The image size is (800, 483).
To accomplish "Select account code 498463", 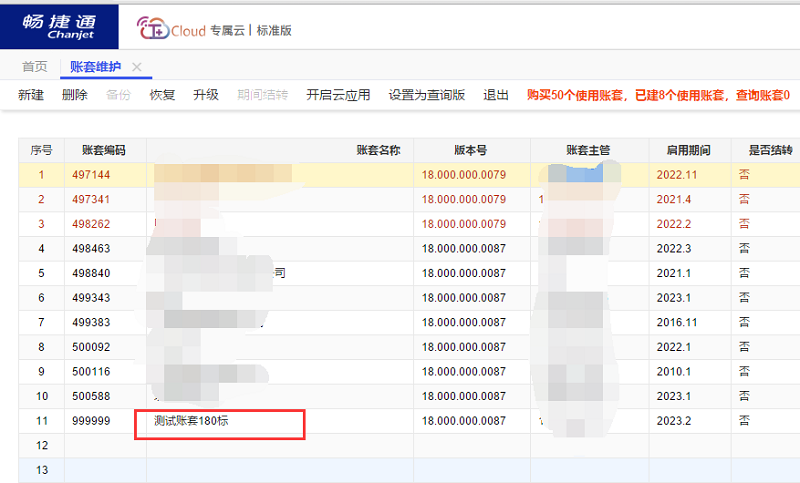I will (91, 248).
